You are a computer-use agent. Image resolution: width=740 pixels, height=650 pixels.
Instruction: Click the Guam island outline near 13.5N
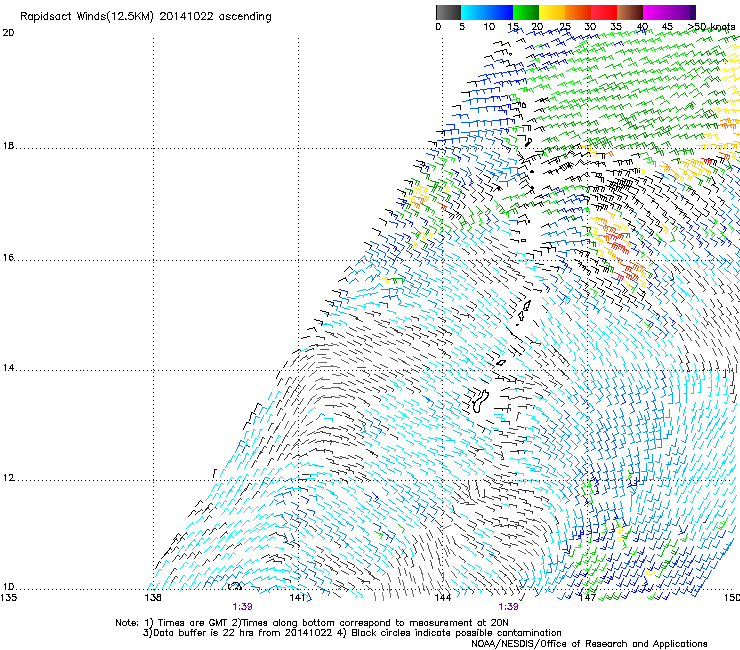480,401
